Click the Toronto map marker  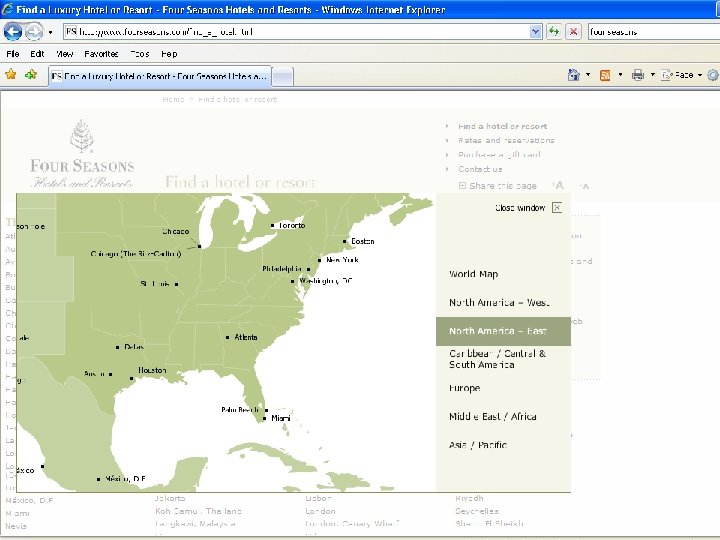tap(272, 225)
